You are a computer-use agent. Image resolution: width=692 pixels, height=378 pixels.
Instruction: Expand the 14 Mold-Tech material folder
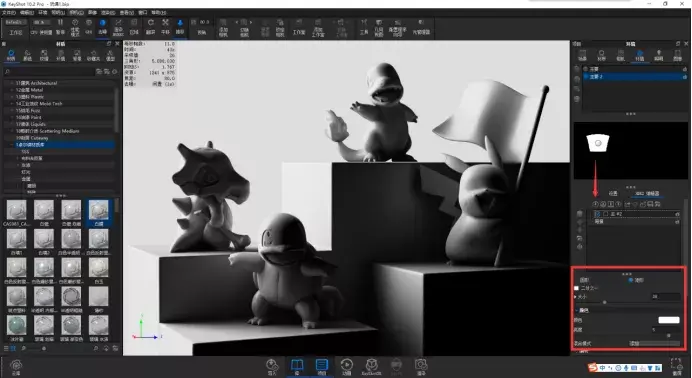click(12, 103)
